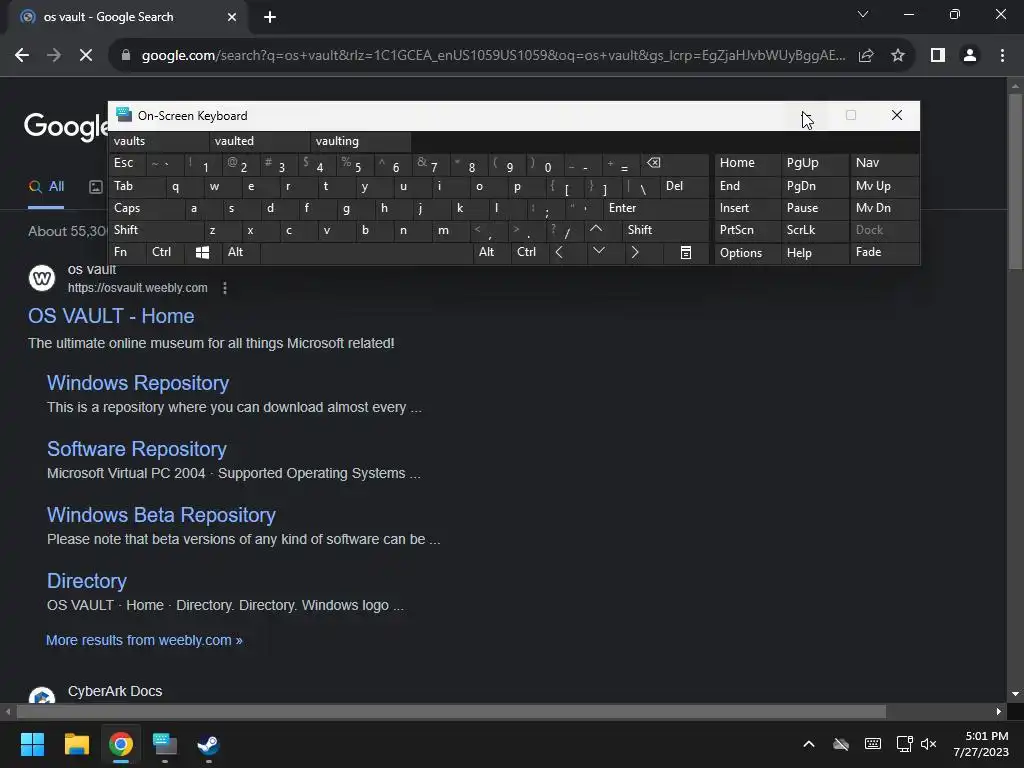Click the Enter key on keyboard
The width and height of the screenshot is (1024, 768).
click(x=656, y=208)
